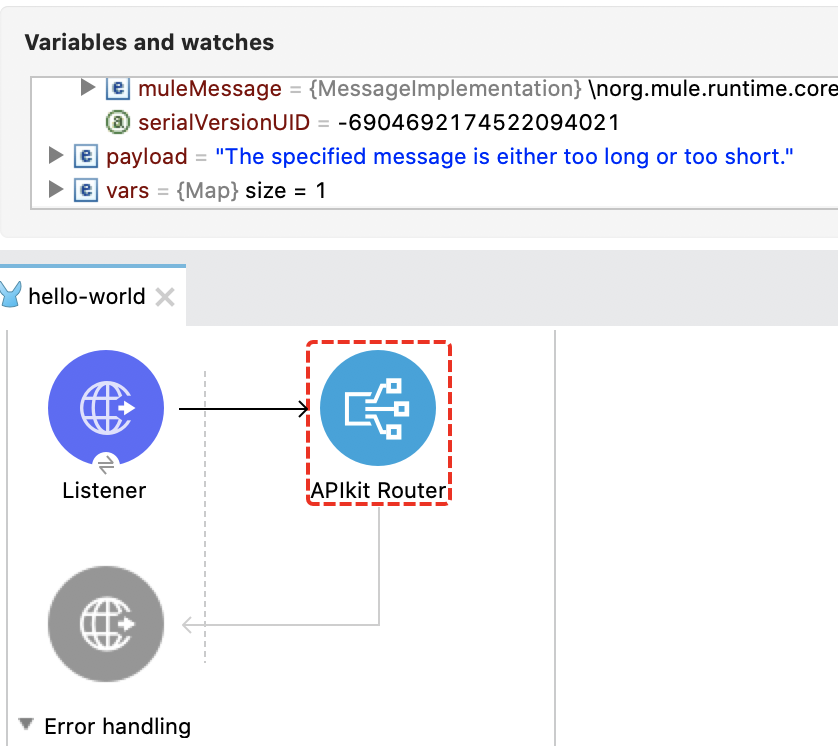Image resolution: width=838 pixels, height=746 pixels.
Task: Click the sync arrows badge below the Listener
Action: pyautogui.click(x=105, y=463)
